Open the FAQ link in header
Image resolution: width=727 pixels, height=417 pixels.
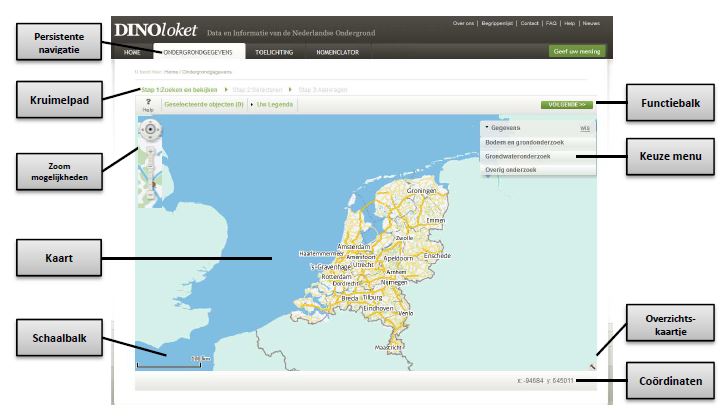pyautogui.click(x=551, y=22)
